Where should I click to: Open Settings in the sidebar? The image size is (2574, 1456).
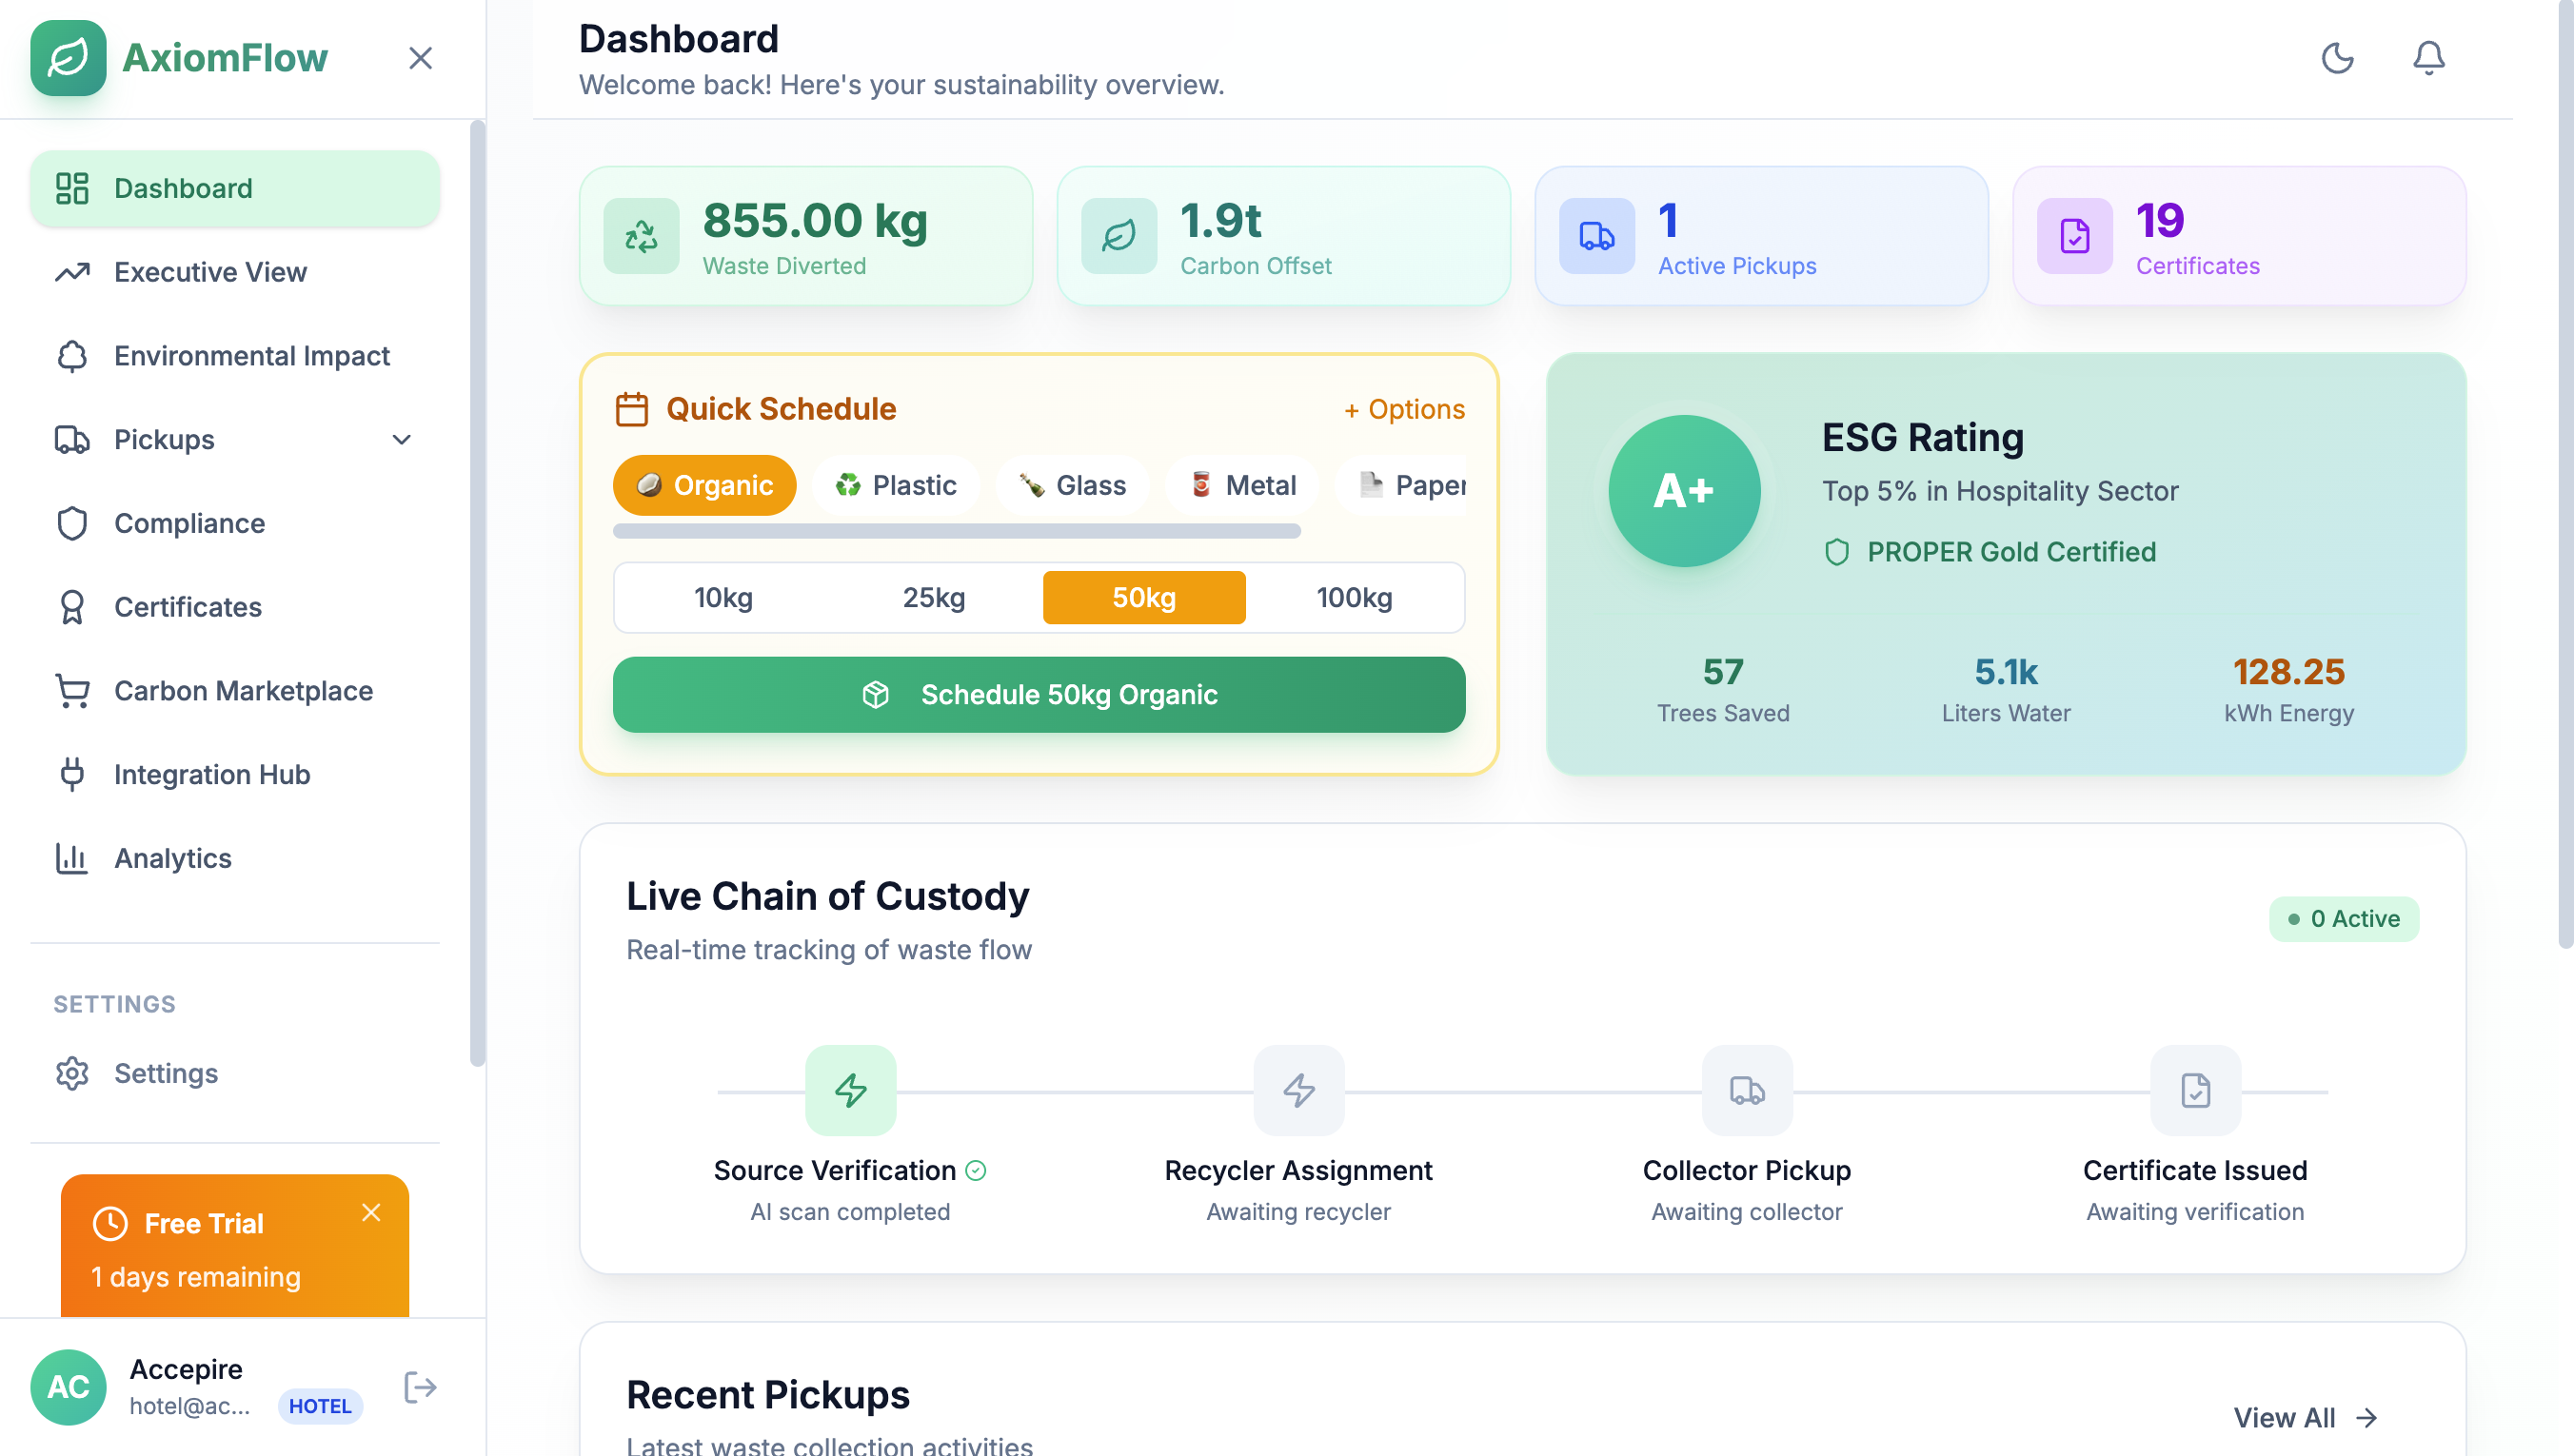point(235,1073)
